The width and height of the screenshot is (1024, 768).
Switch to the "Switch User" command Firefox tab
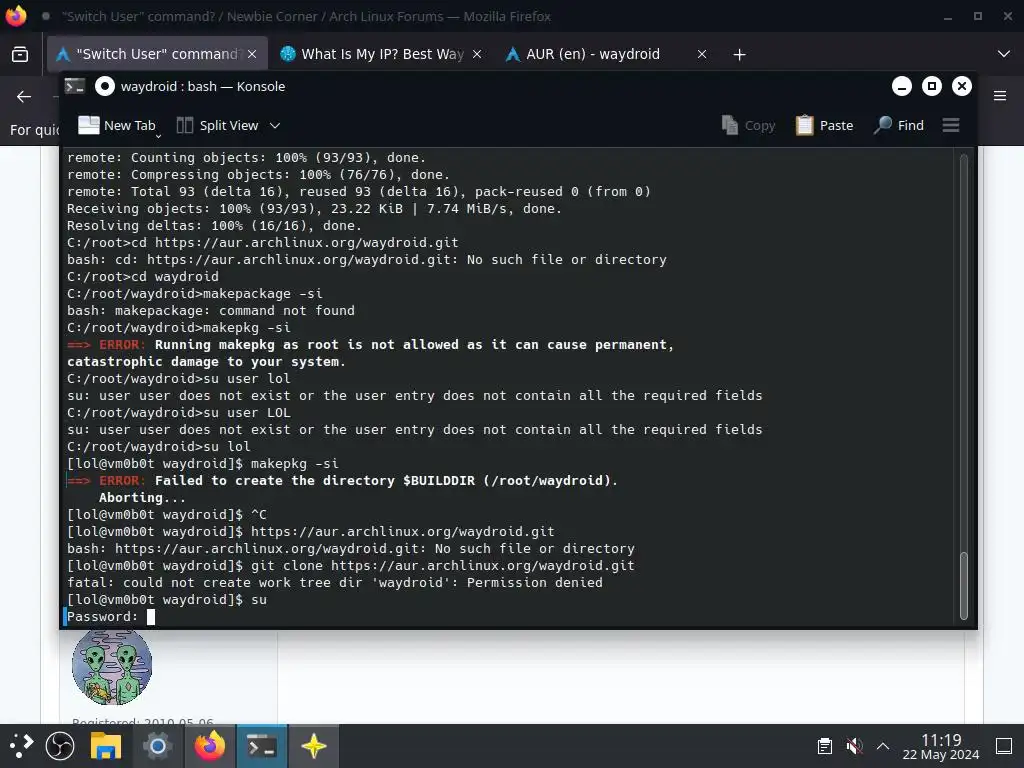(157, 54)
